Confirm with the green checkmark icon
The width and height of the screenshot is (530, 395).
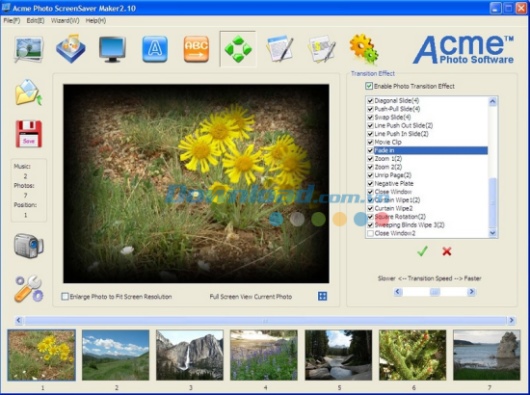click(422, 251)
